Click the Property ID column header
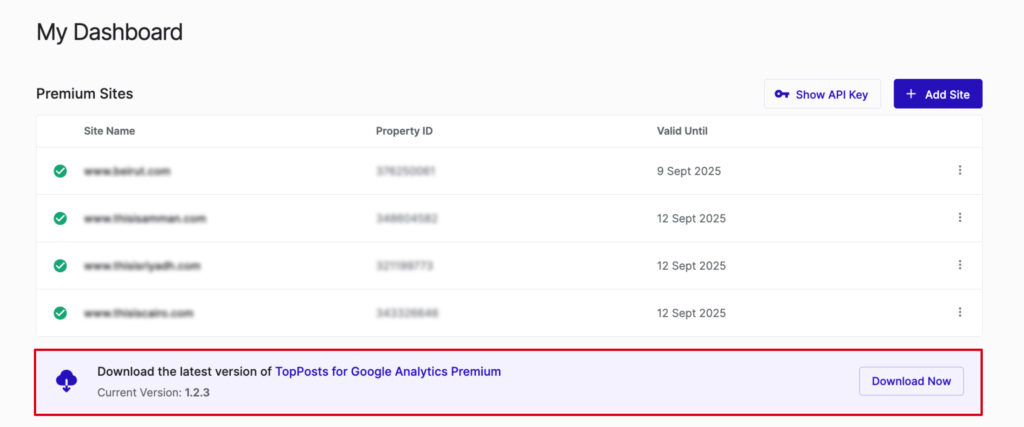This screenshot has width=1024, height=427. pyautogui.click(x=404, y=131)
